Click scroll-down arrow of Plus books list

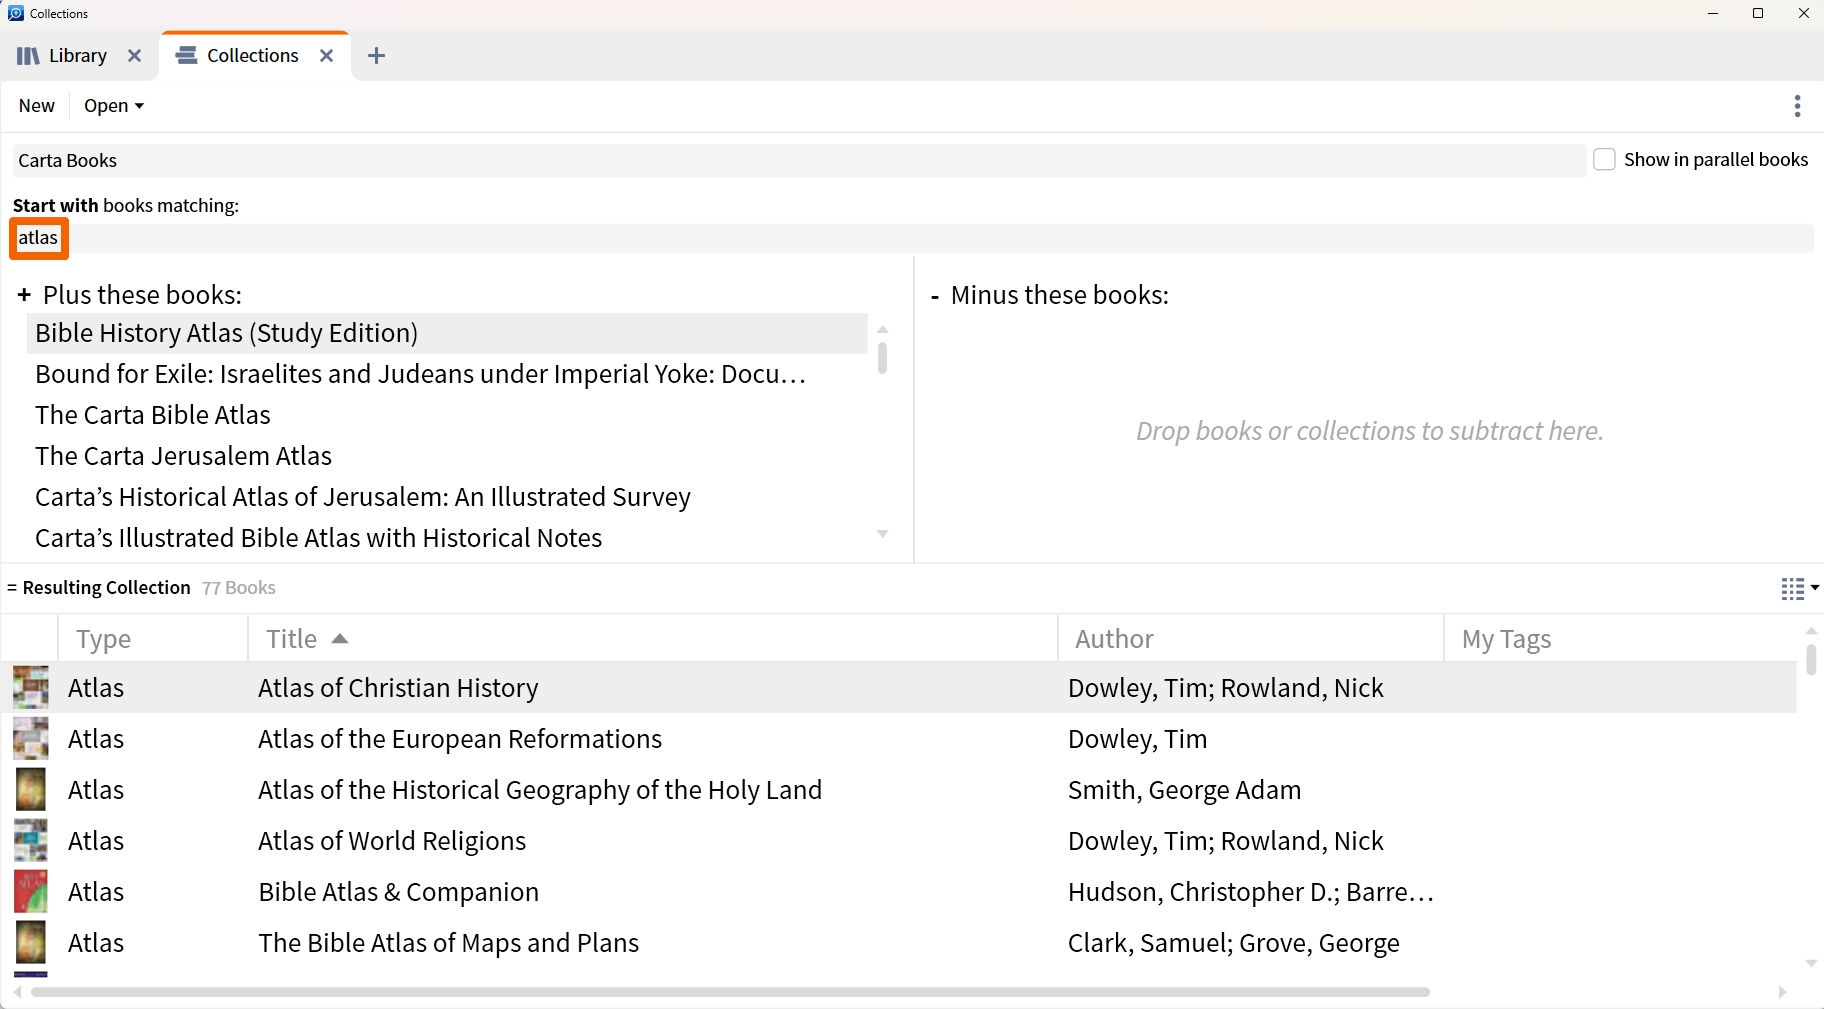pos(882,534)
